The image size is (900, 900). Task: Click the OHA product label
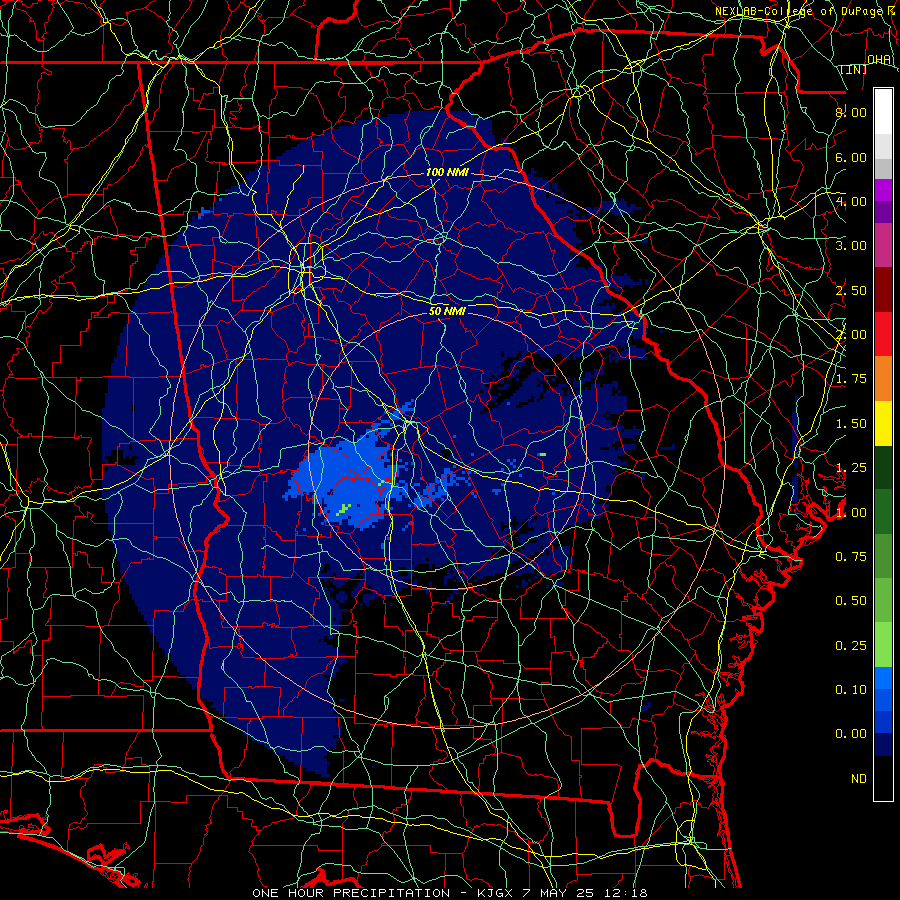point(879,59)
